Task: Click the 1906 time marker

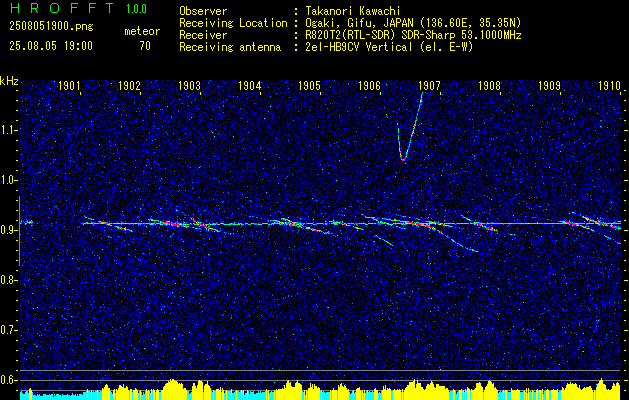Action: [x=369, y=85]
